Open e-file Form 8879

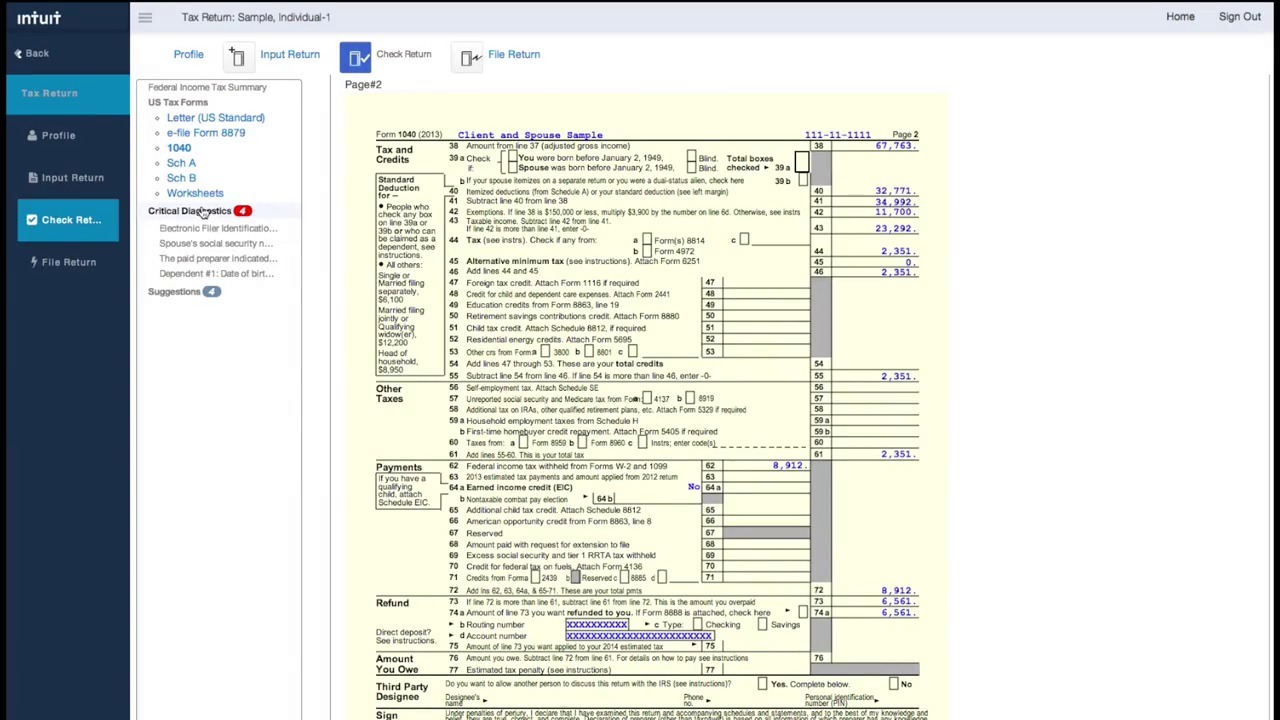(205, 133)
